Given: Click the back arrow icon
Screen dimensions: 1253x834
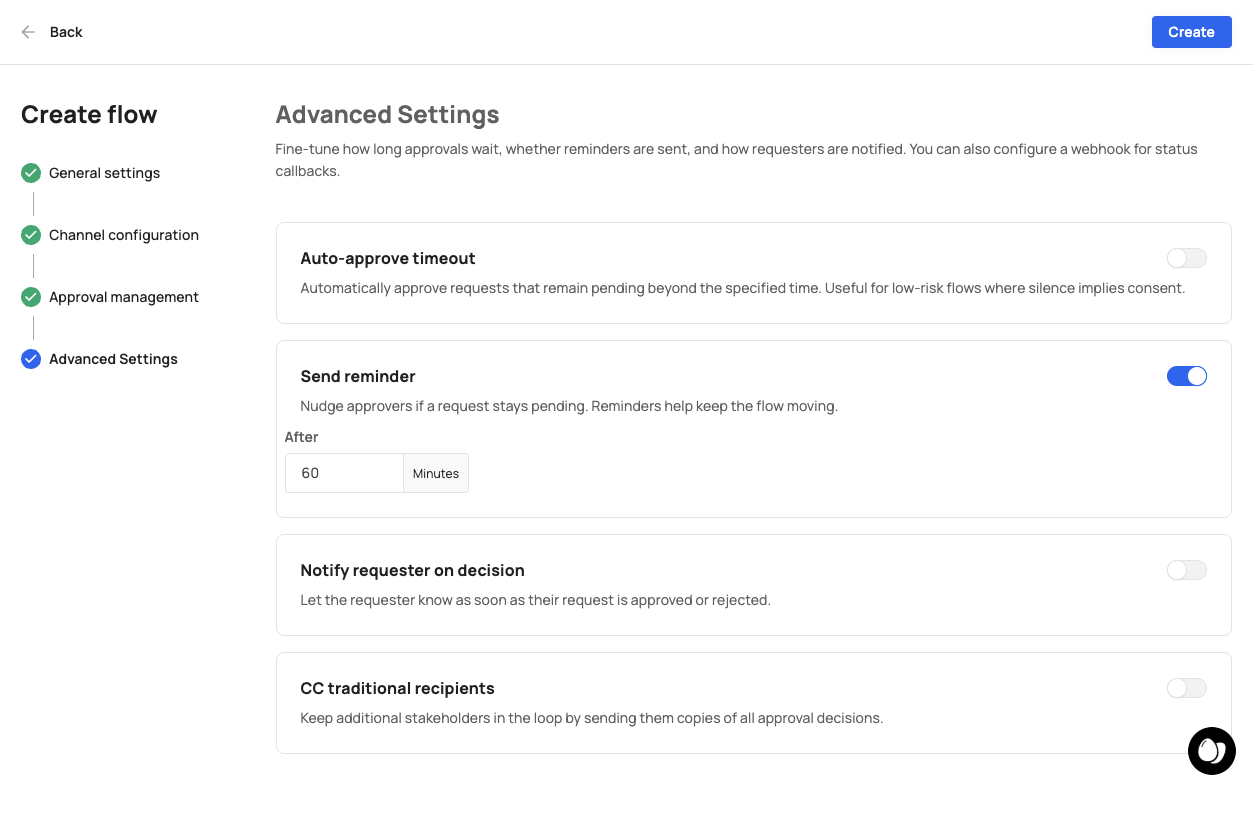Looking at the screenshot, I should pyautogui.click(x=28, y=32).
